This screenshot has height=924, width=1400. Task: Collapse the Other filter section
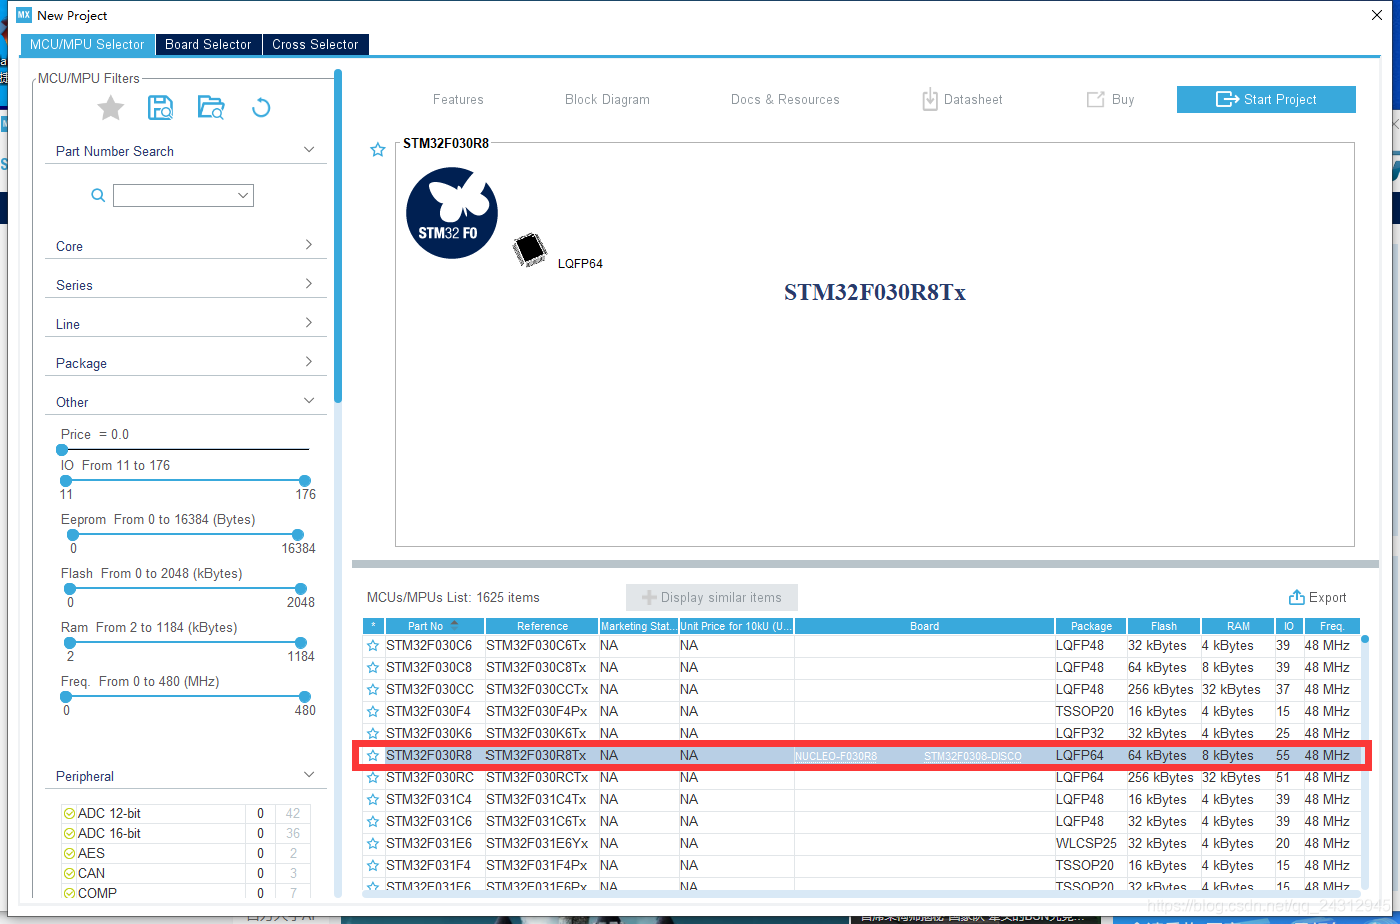pos(309,401)
